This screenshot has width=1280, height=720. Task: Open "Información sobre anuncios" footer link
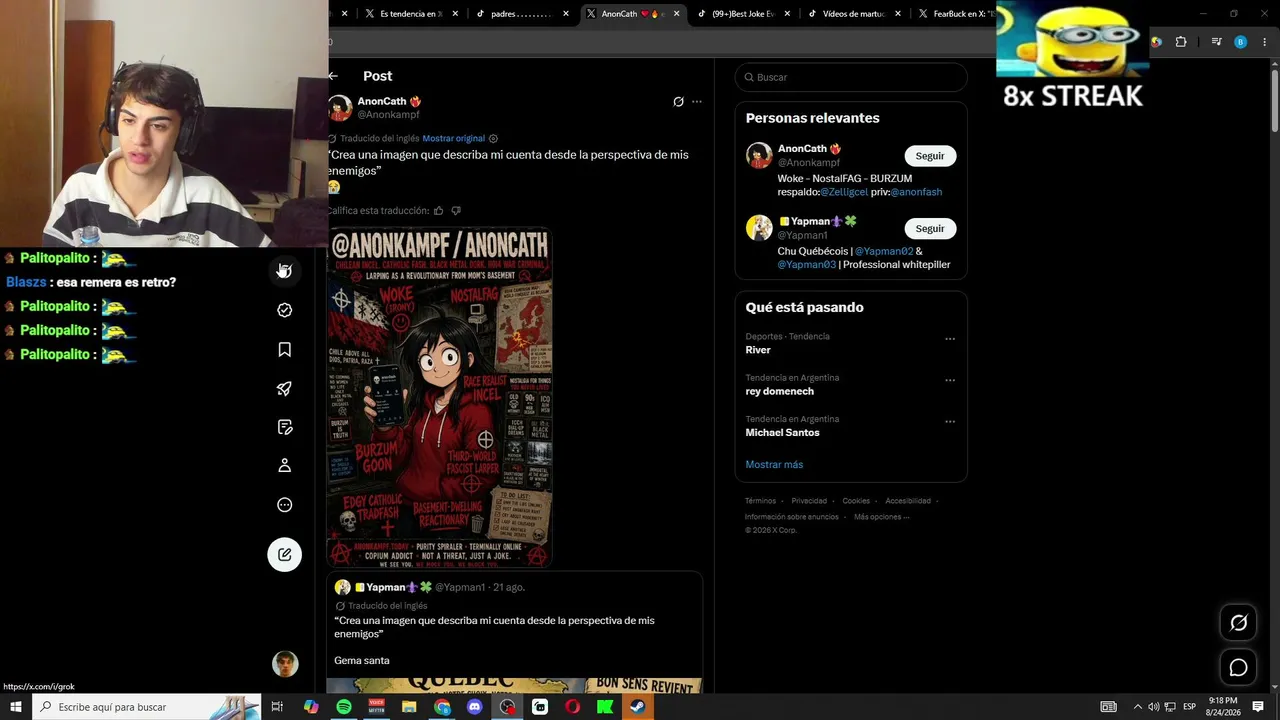tap(792, 517)
